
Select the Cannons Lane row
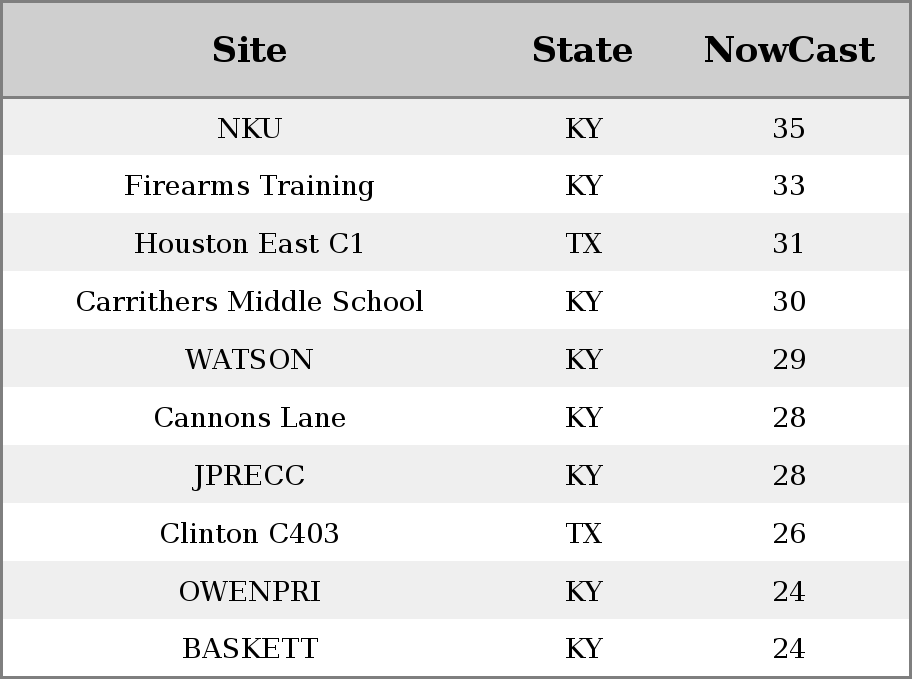point(456,417)
